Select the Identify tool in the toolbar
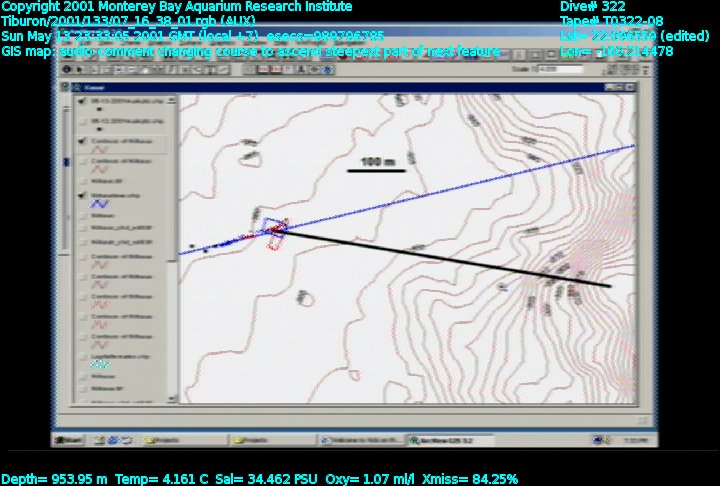Image resolution: width=720 pixels, height=486 pixels. click(x=67, y=70)
